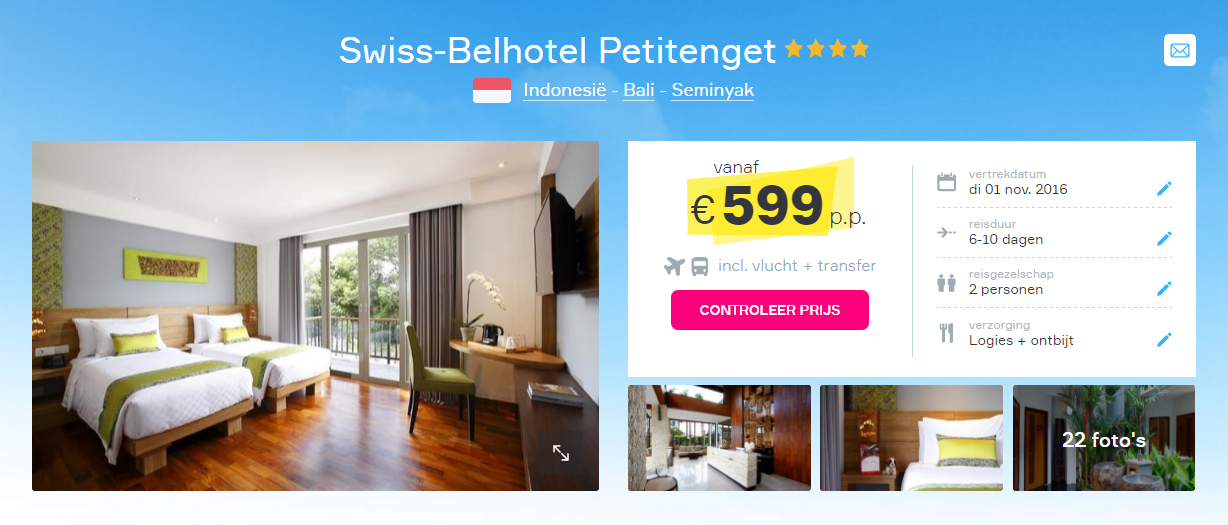Open the hotel lobby thumbnail photo
1228x525 pixels.
719,438
